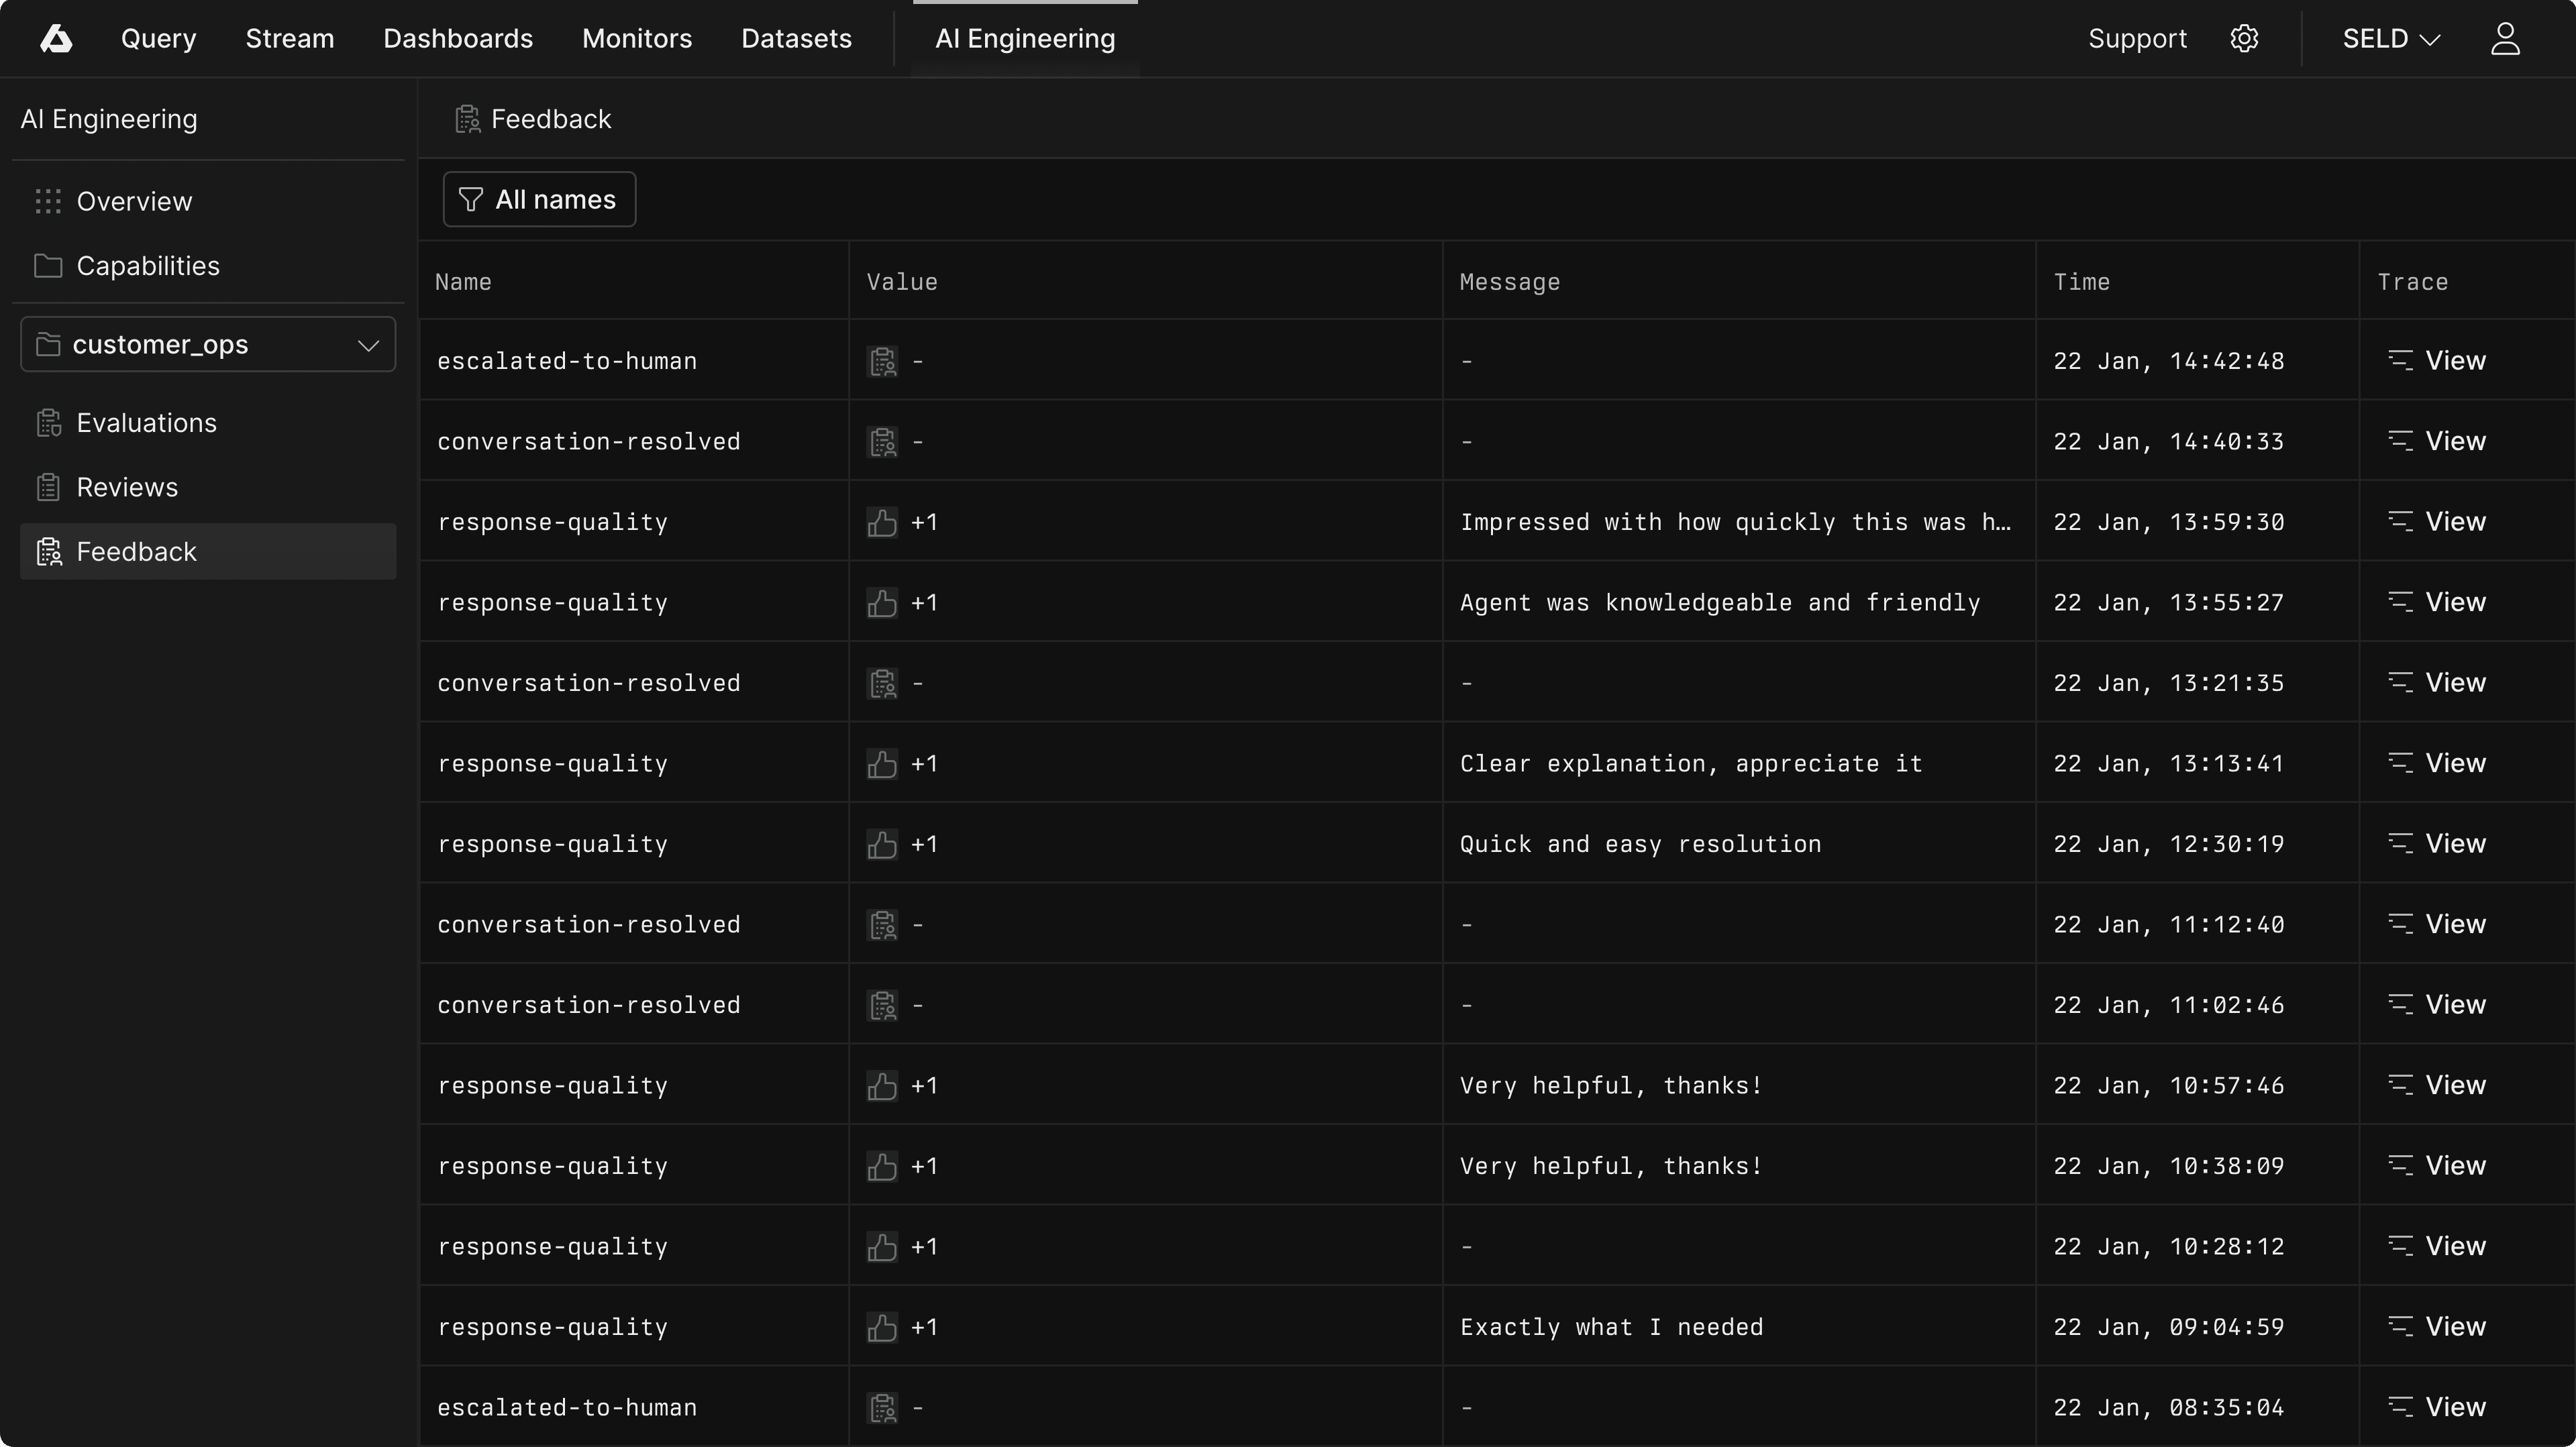Switch to the Stream tab

point(290,39)
